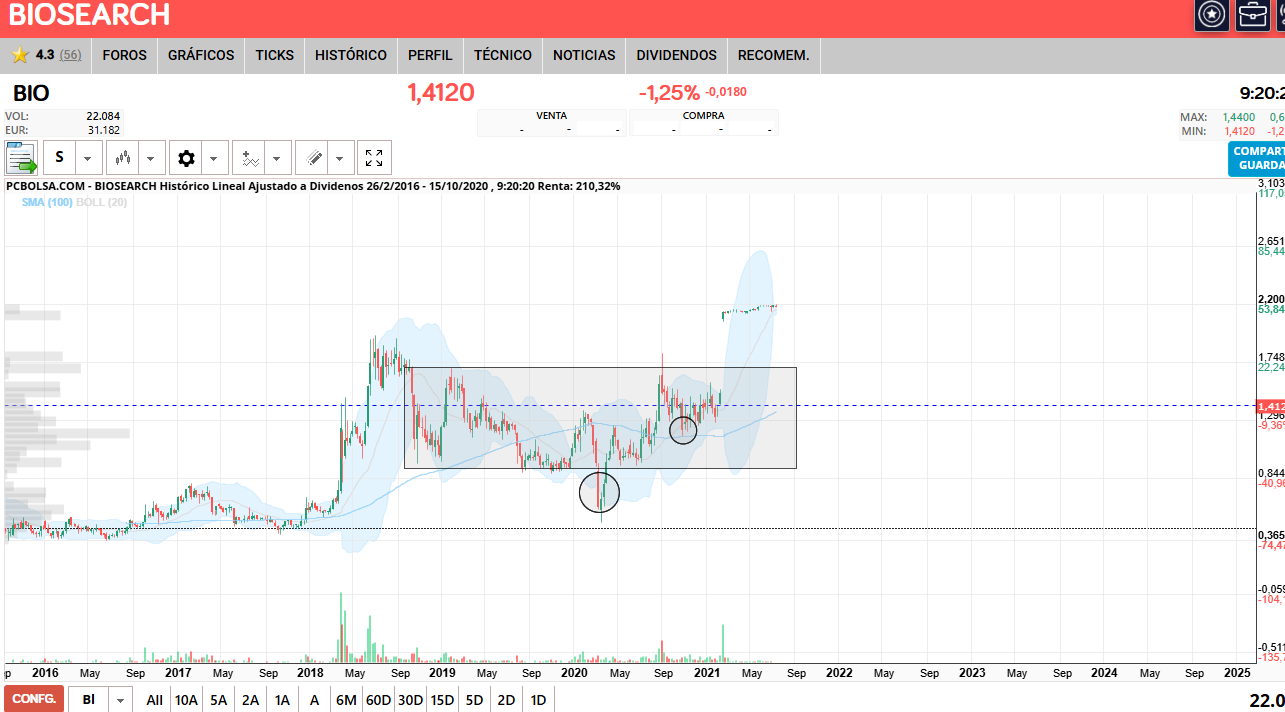The width and height of the screenshot is (1285, 712).
Task: Click the MAX value 1,4400
Action: (x=1238, y=117)
